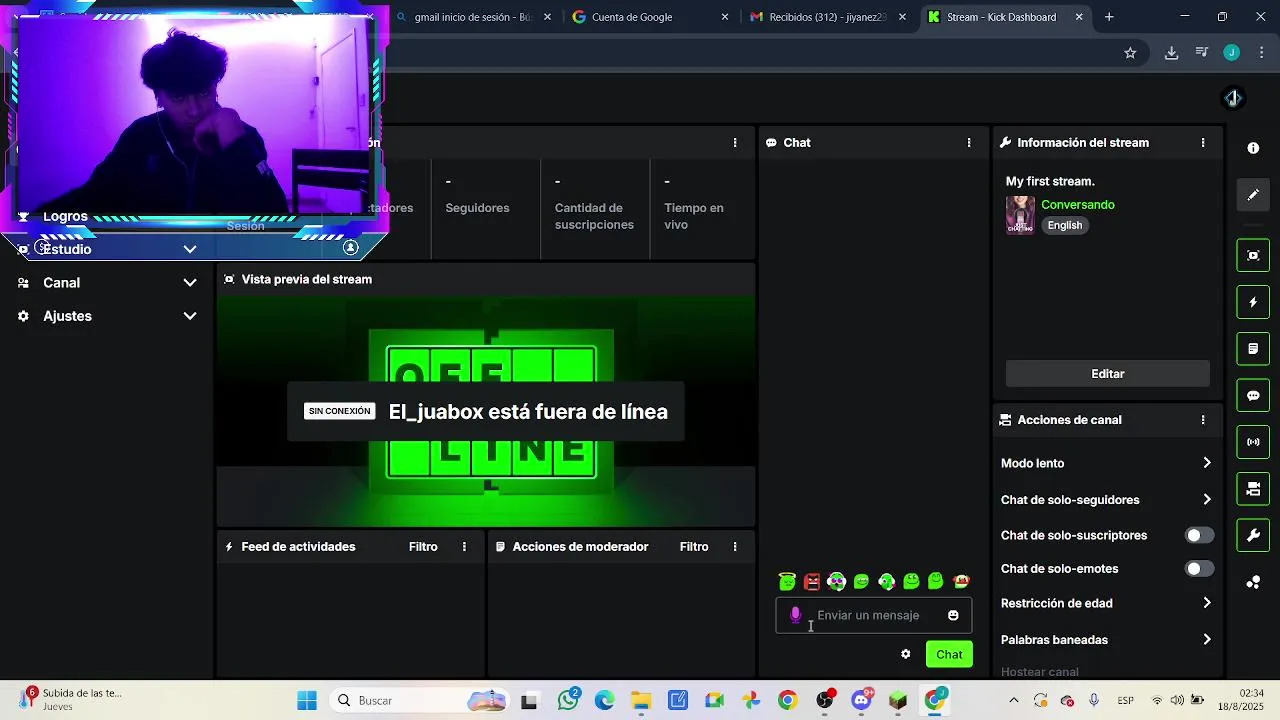This screenshot has width=1280, height=720.
Task: Open OBS Studio from the taskbar
Action: click(825, 700)
